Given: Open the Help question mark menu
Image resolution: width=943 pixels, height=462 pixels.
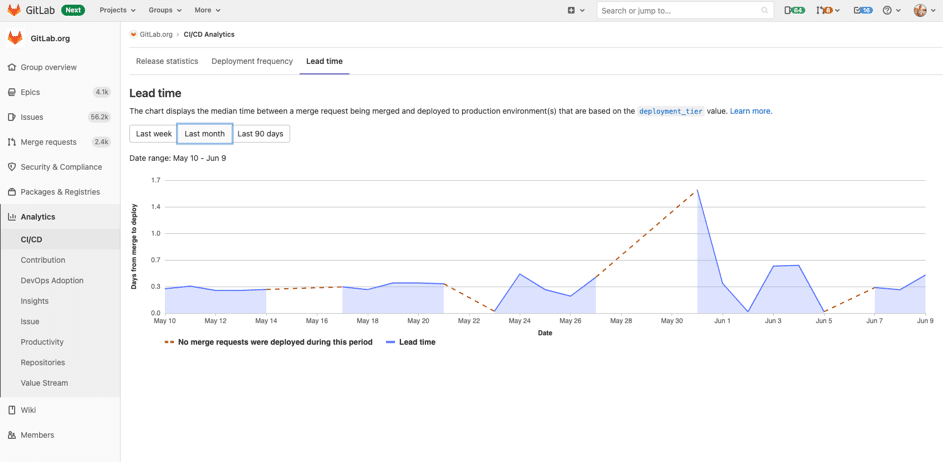Looking at the screenshot, I should coord(891,10).
